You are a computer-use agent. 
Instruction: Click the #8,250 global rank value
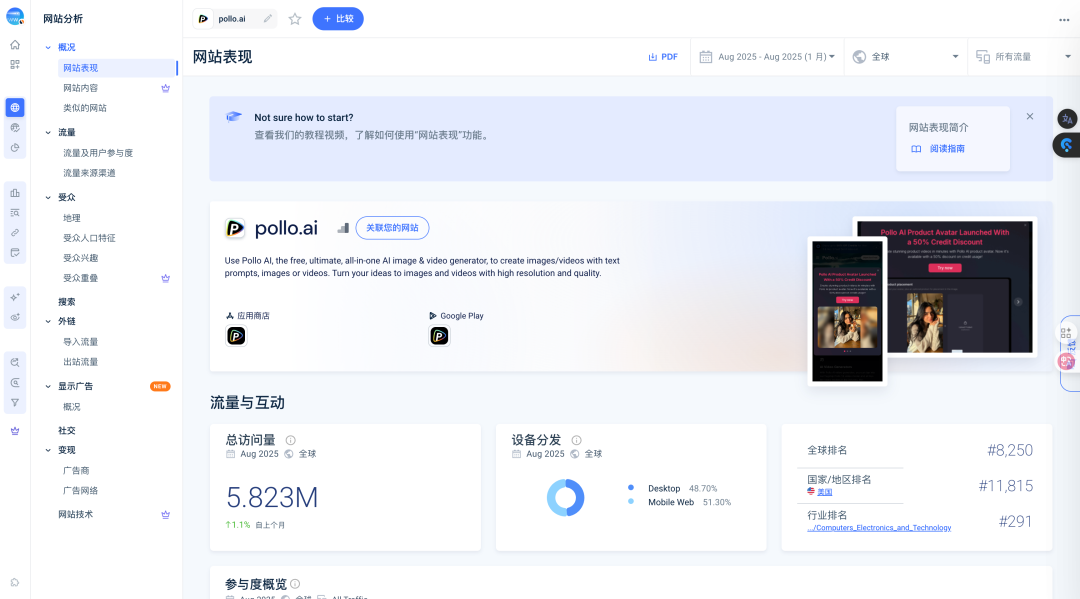pyautogui.click(x=1010, y=450)
